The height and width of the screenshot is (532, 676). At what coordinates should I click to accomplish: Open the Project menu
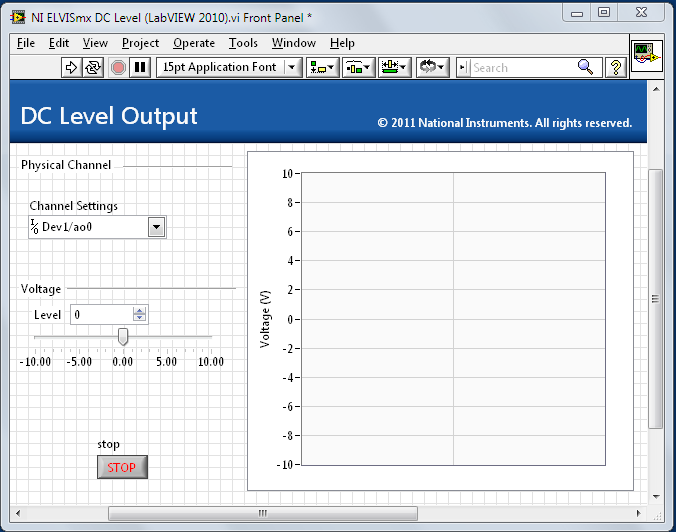pyautogui.click(x=140, y=43)
